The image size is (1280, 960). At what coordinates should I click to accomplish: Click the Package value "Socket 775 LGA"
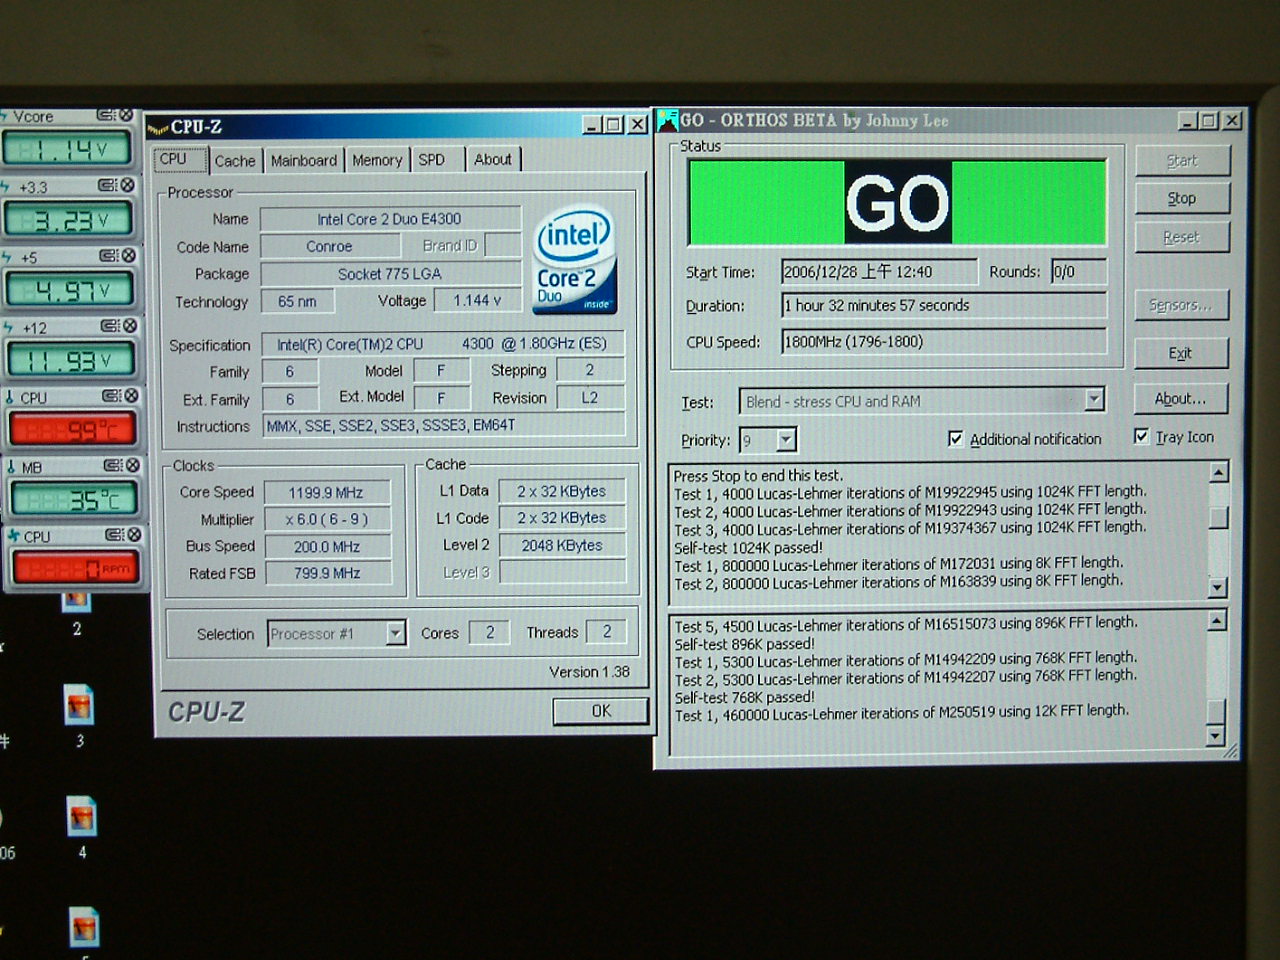(390, 274)
